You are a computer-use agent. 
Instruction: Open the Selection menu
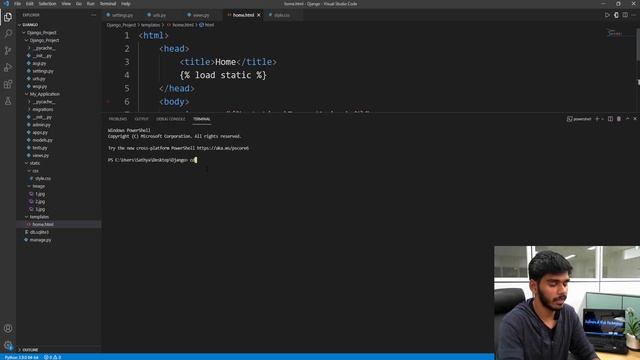tap(47, 4)
